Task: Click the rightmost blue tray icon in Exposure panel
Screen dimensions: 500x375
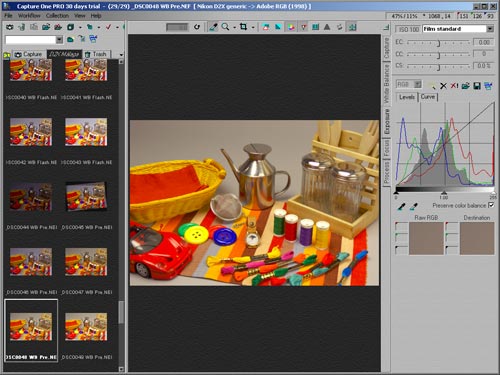Action: (x=488, y=86)
